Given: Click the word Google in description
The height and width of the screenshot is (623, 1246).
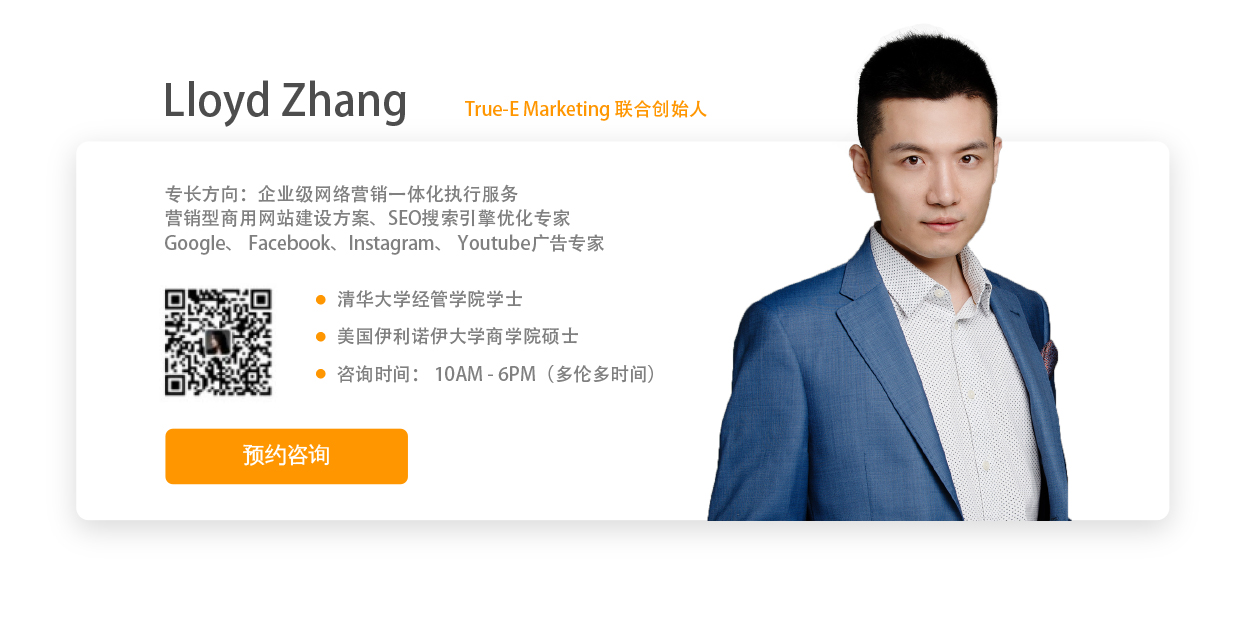Looking at the screenshot, I should [195, 244].
